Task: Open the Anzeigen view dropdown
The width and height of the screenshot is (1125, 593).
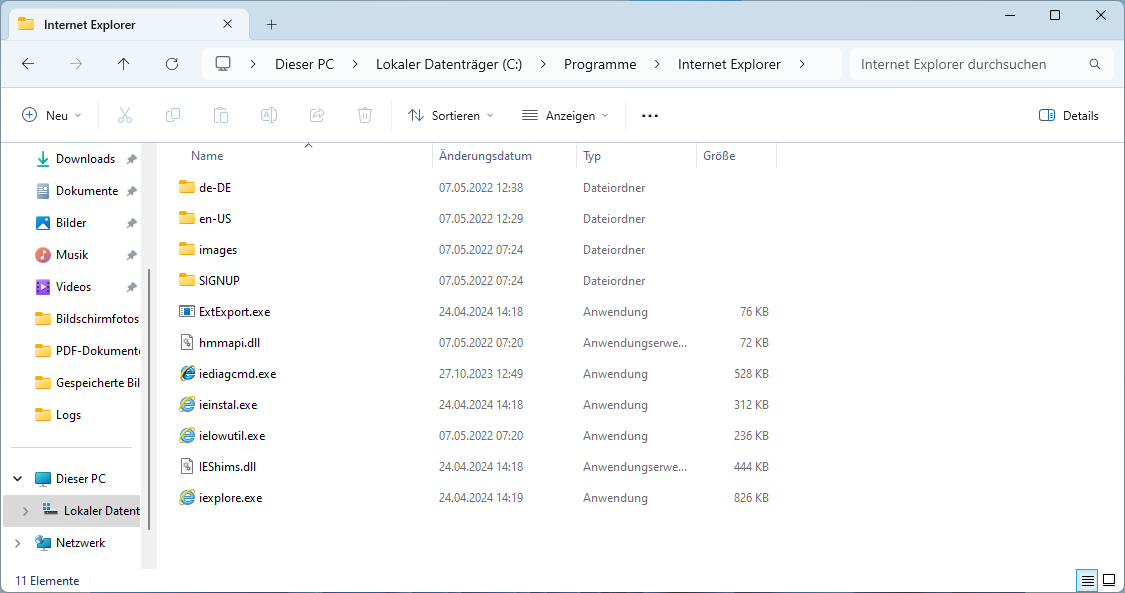Action: click(x=565, y=116)
